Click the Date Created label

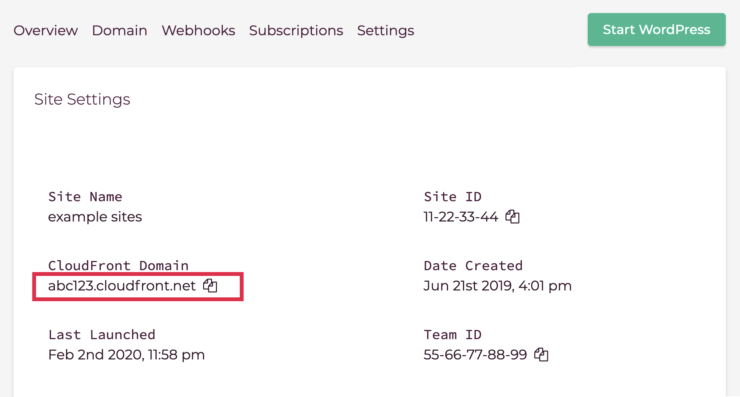473,265
